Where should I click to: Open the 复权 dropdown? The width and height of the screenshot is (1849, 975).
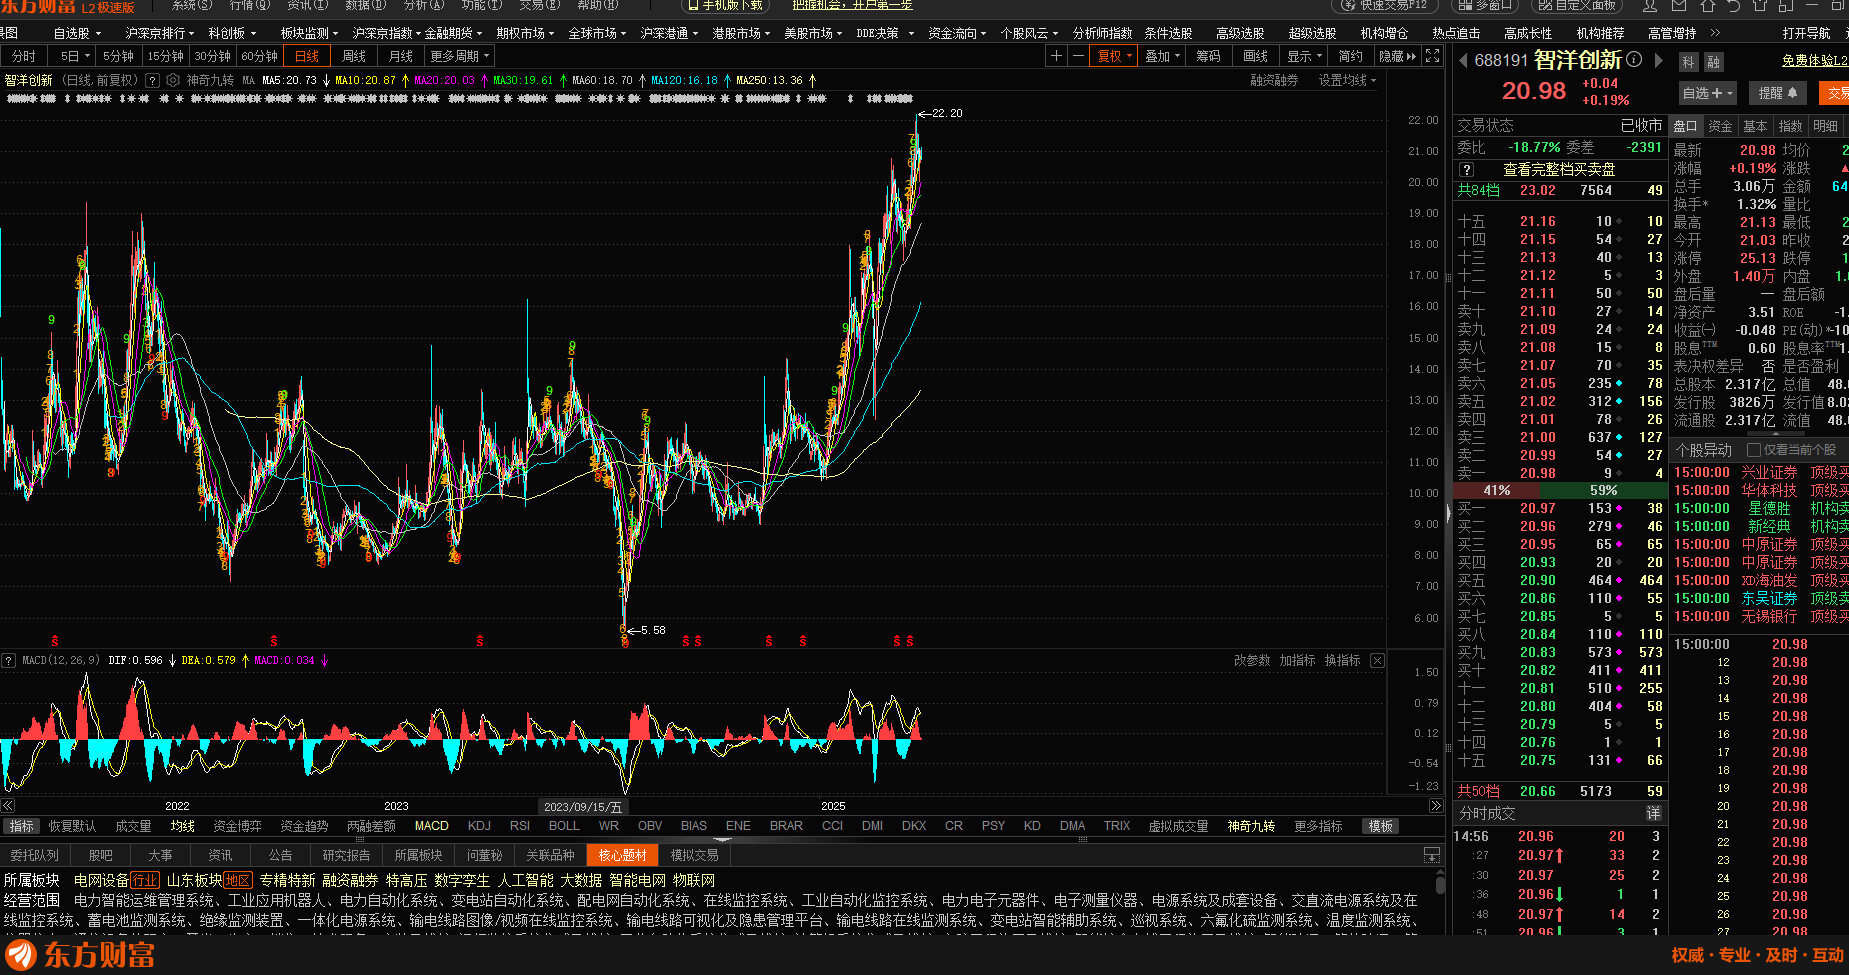coord(1115,56)
